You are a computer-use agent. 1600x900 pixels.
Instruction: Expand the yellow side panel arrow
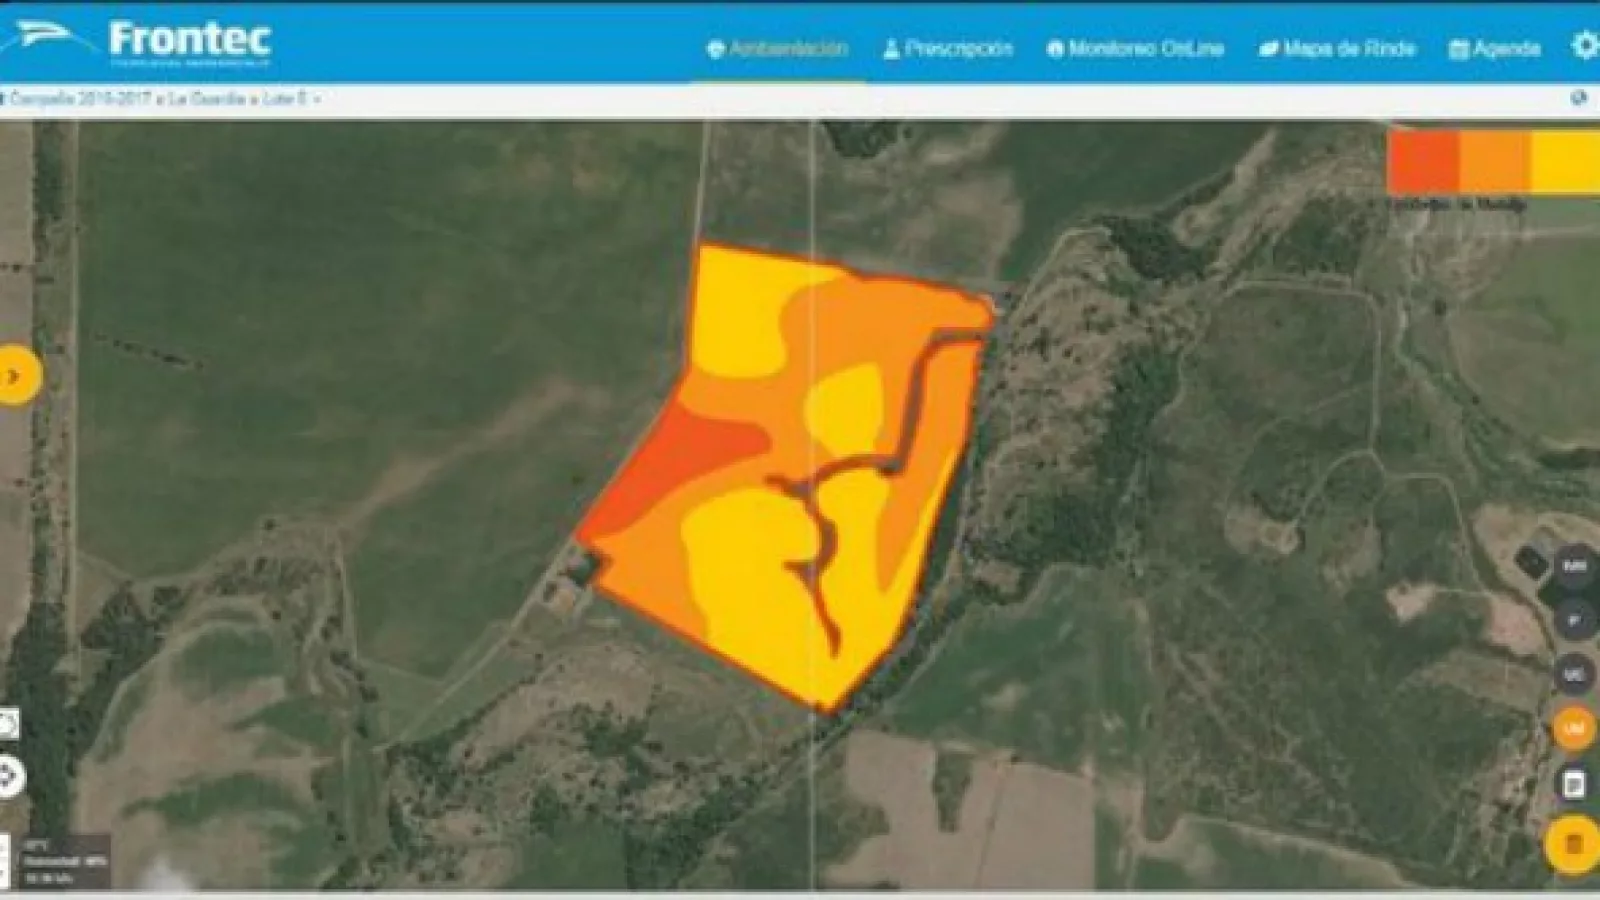[15, 376]
